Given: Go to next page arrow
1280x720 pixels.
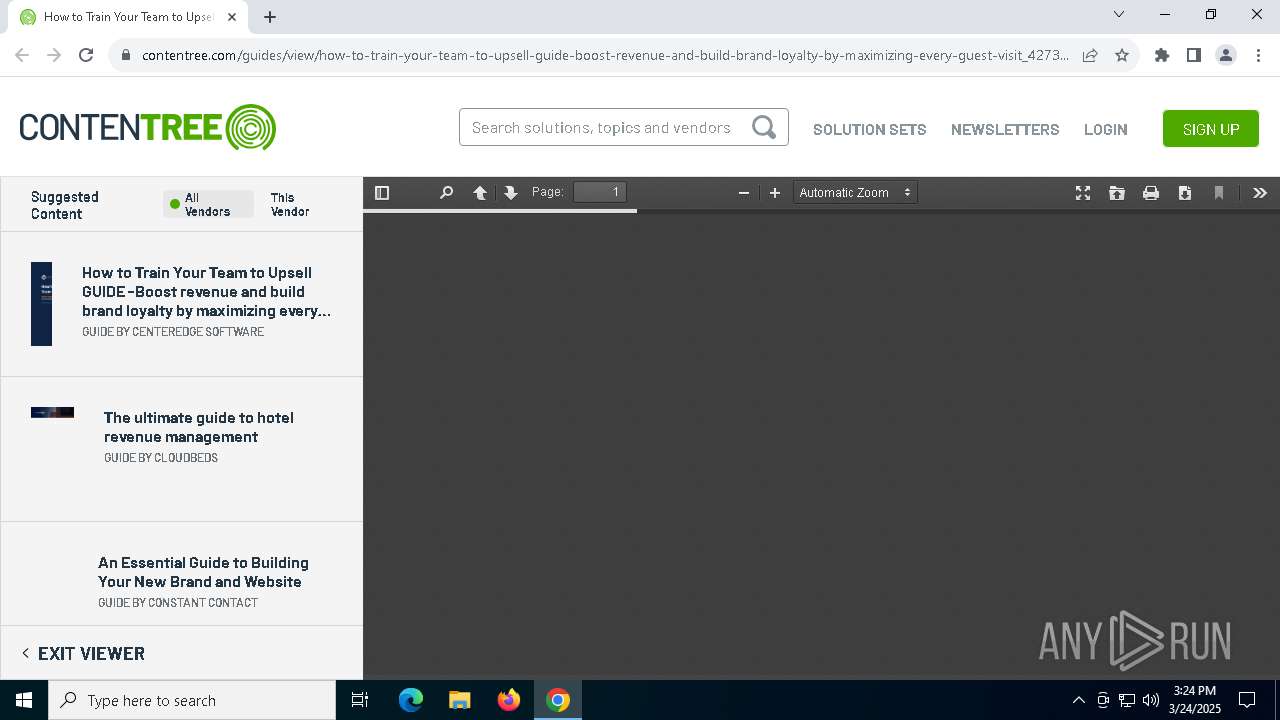Looking at the screenshot, I should tap(511, 193).
